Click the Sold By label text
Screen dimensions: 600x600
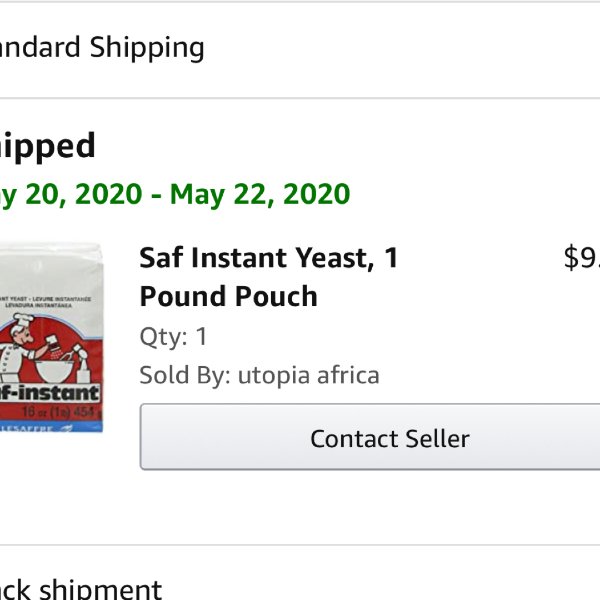[x=185, y=375]
